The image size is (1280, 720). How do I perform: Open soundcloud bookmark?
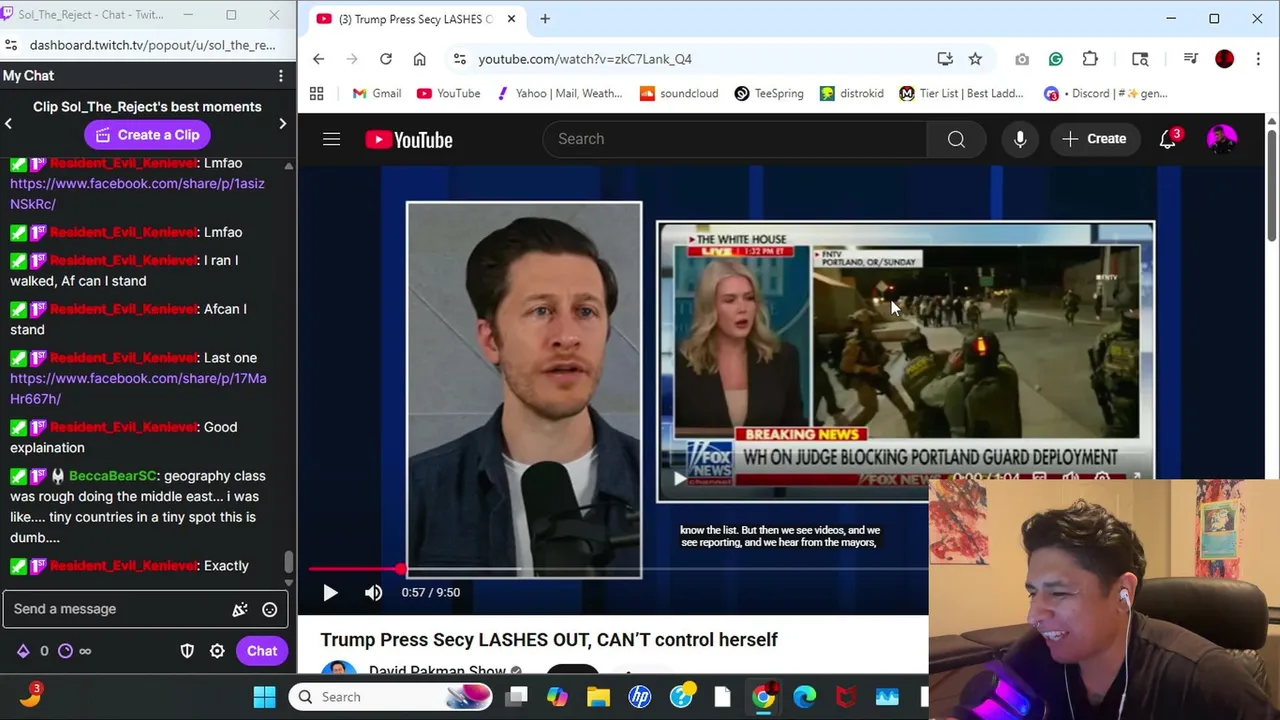coord(679,94)
